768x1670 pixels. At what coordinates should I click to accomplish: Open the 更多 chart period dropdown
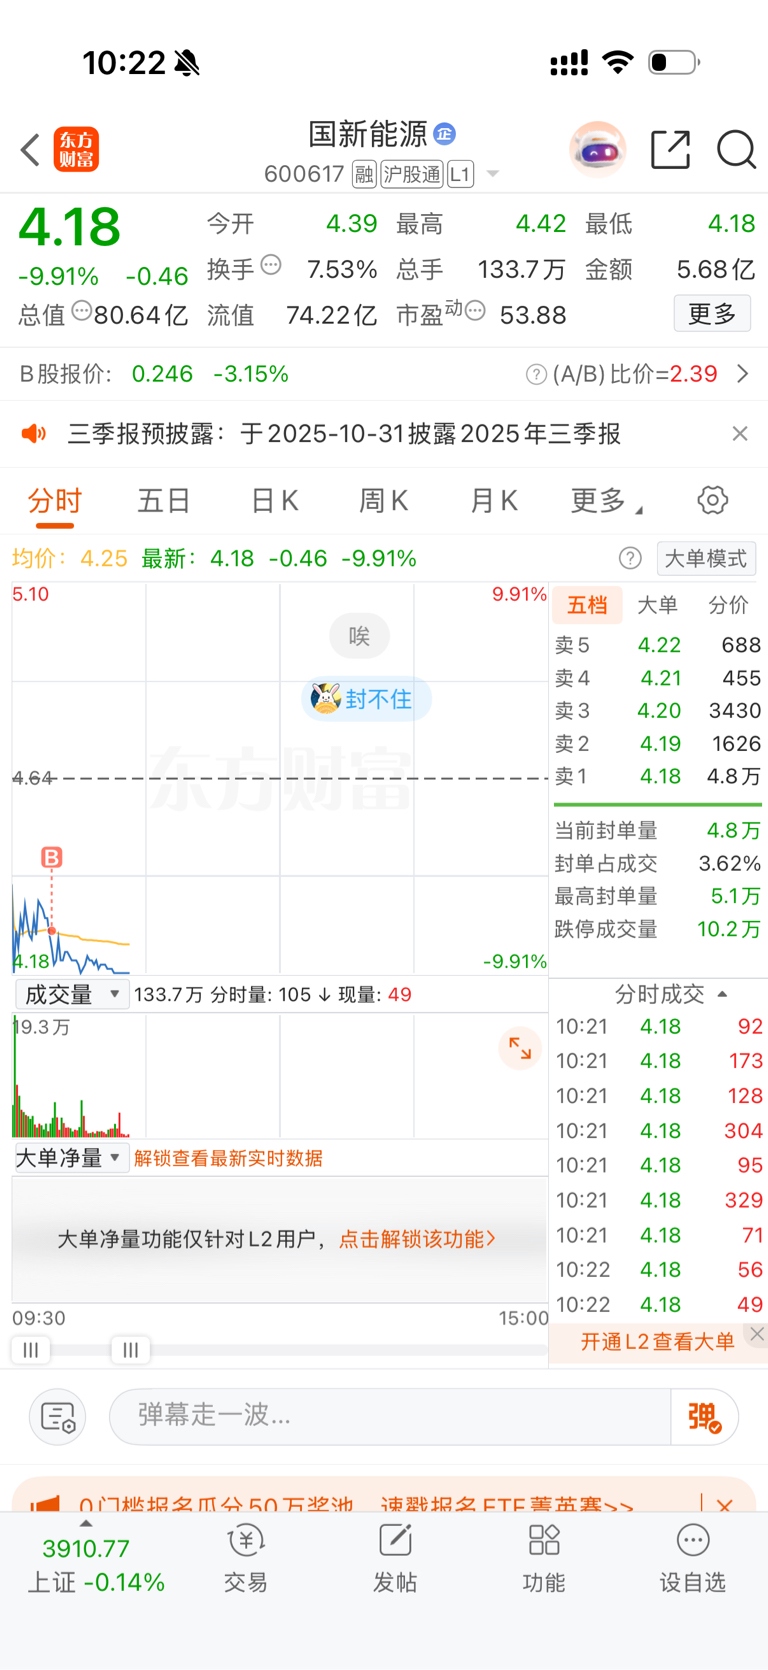coord(606,500)
